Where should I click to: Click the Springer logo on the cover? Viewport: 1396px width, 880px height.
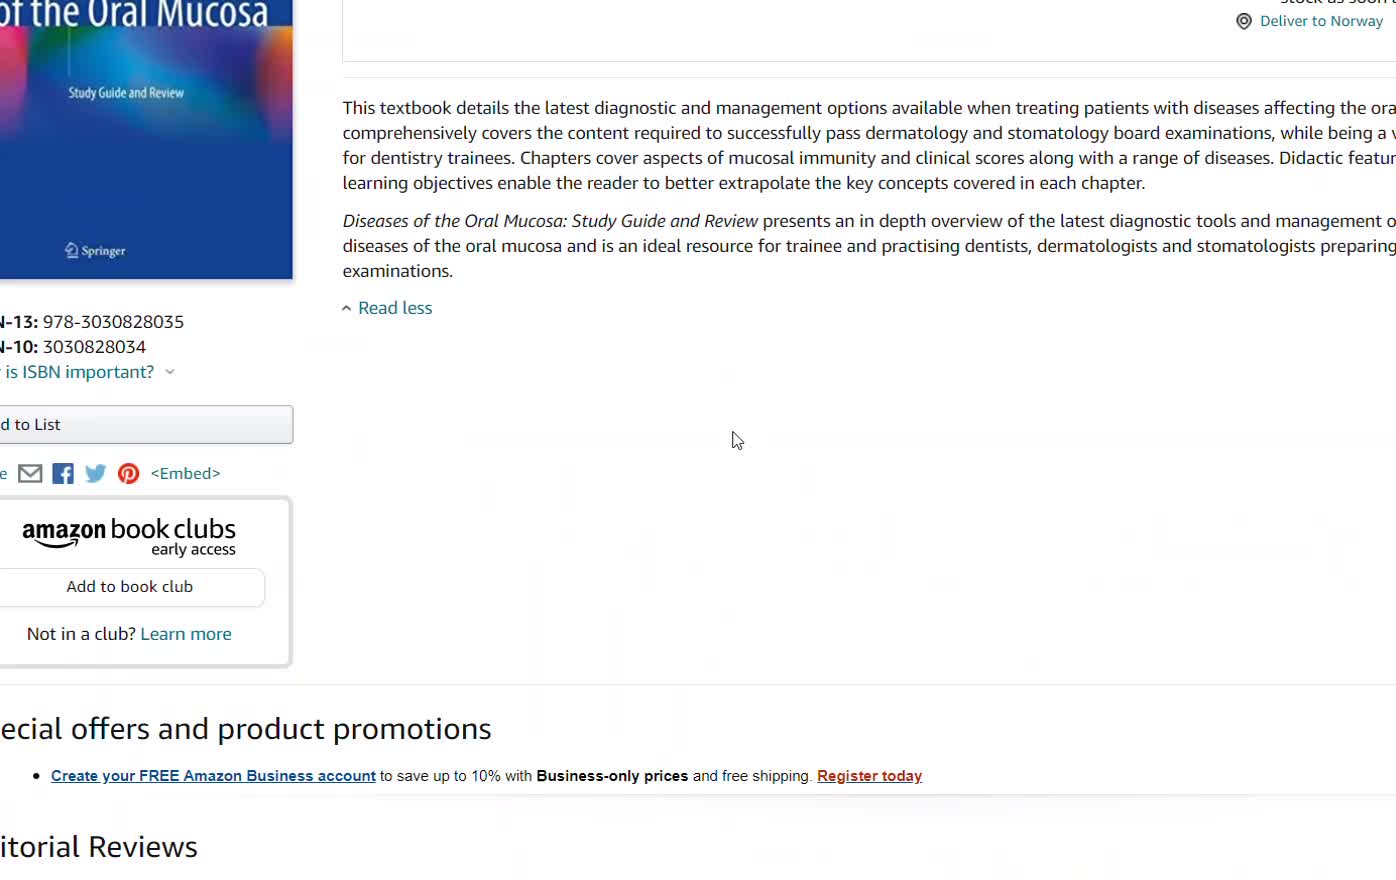95,251
